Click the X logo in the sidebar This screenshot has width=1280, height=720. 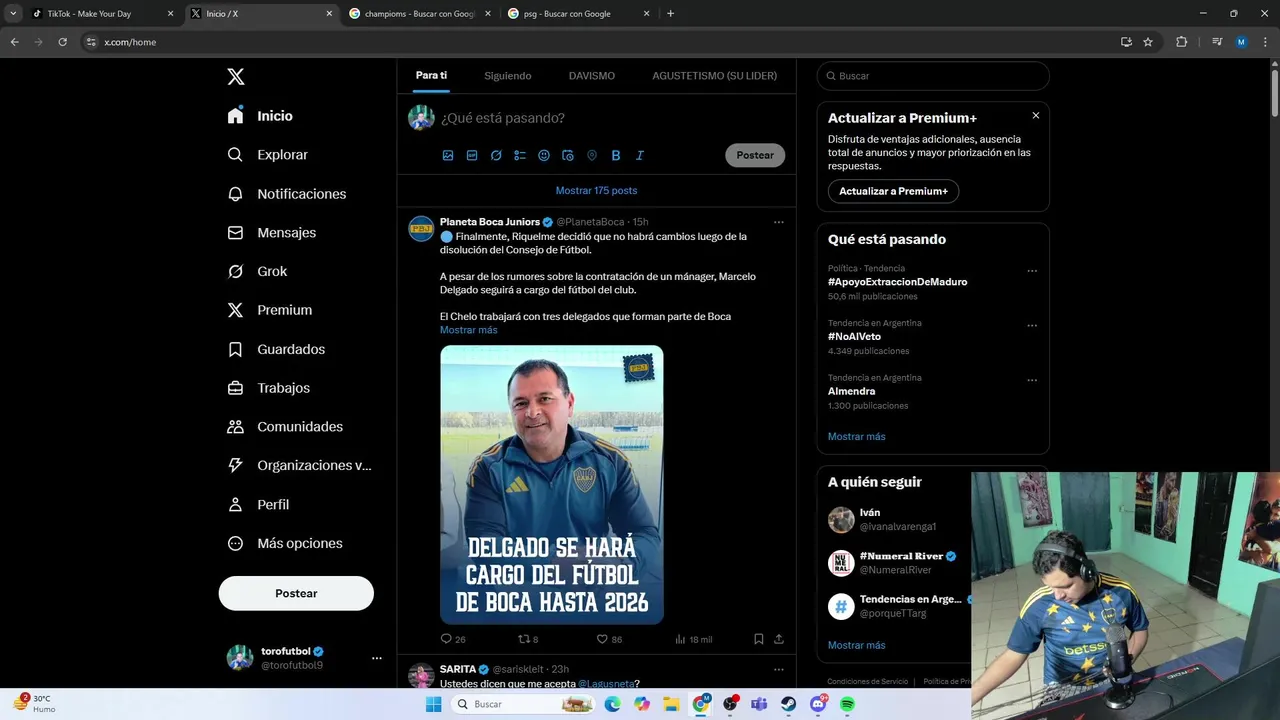pos(235,77)
